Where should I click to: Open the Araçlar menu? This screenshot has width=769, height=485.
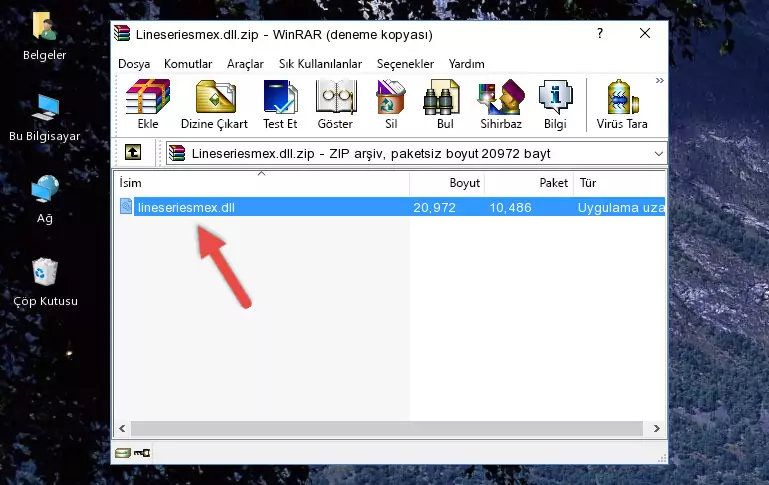point(245,64)
